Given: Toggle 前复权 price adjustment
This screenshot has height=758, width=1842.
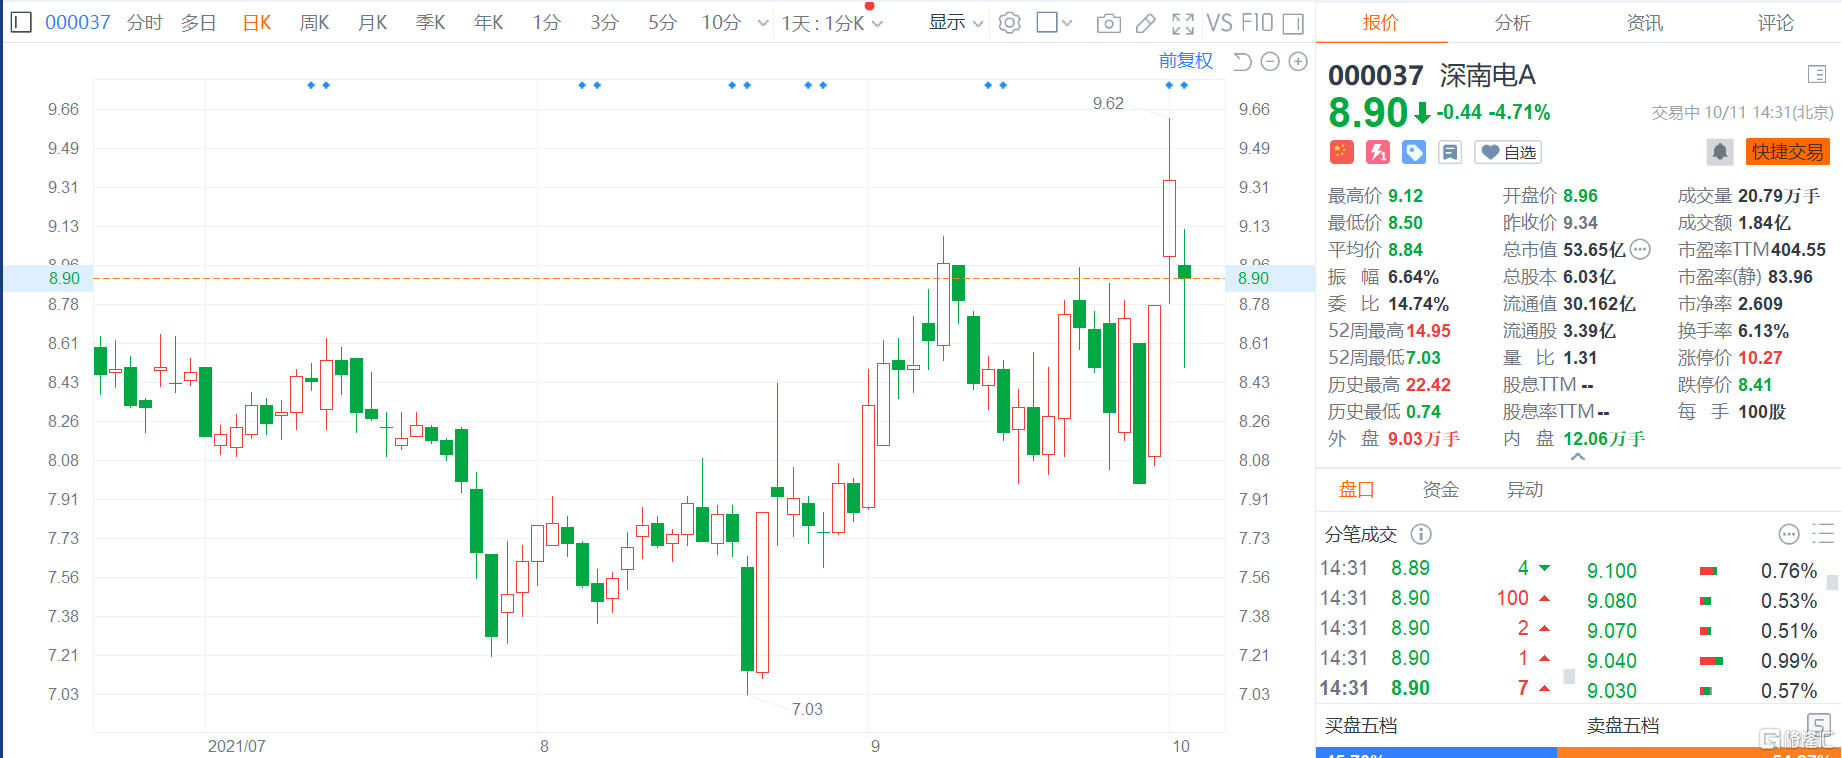Looking at the screenshot, I should pyautogui.click(x=1186, y=61).
